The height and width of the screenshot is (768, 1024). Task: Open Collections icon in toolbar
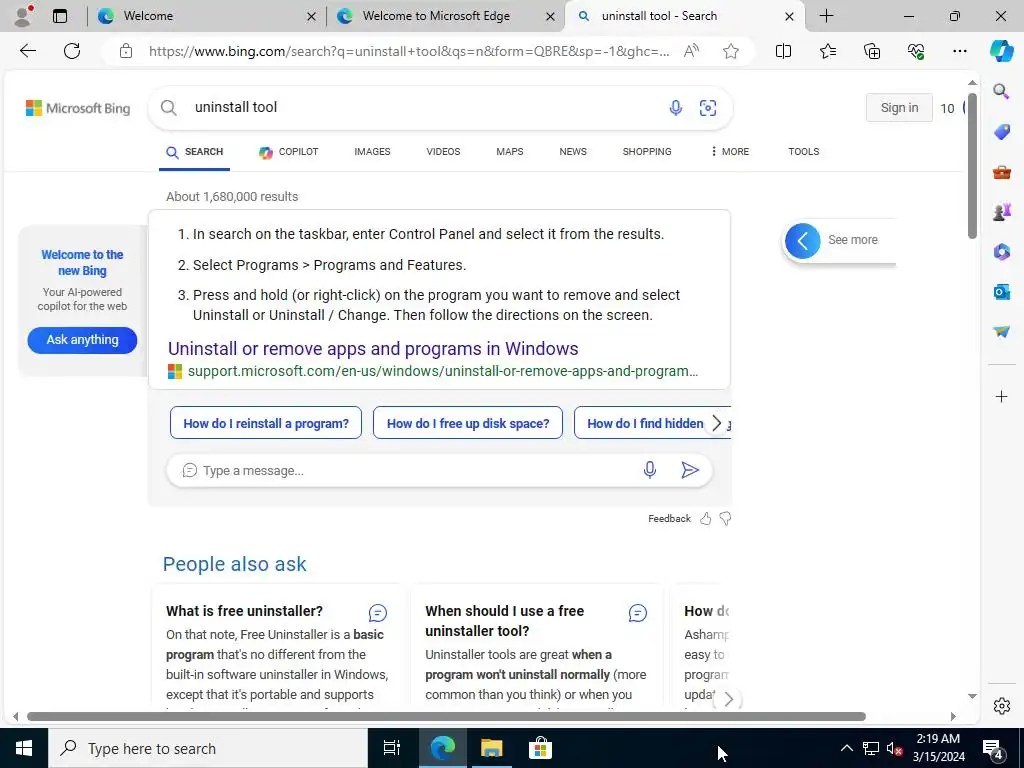point(872,51)
